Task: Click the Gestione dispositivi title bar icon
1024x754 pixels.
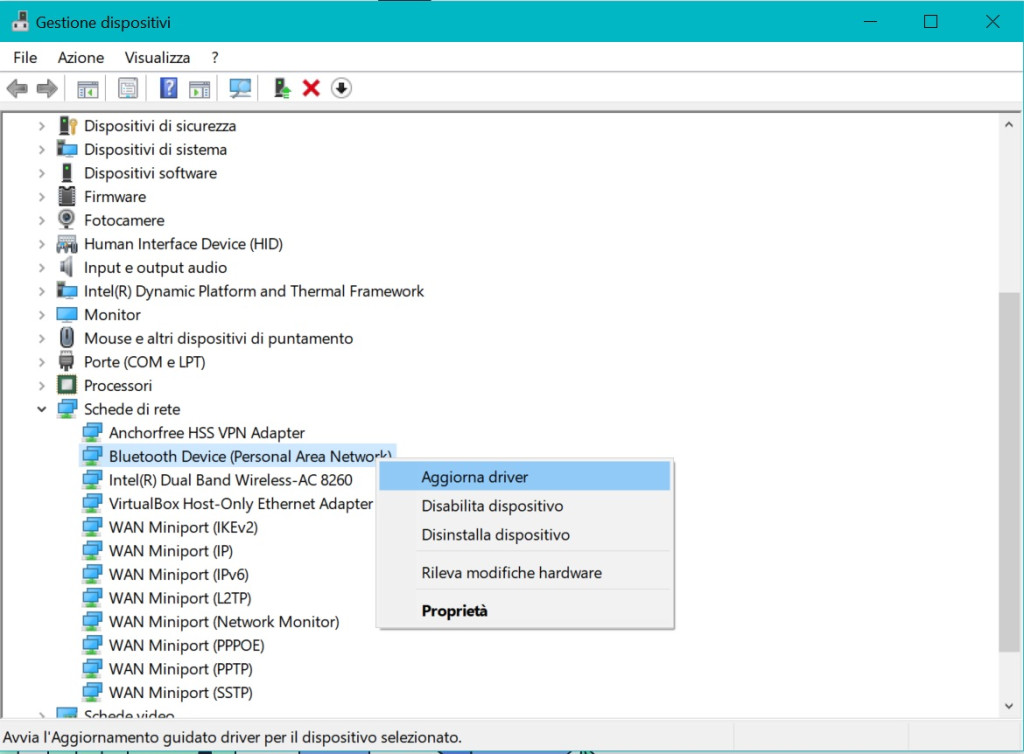Action: [20, 22]
